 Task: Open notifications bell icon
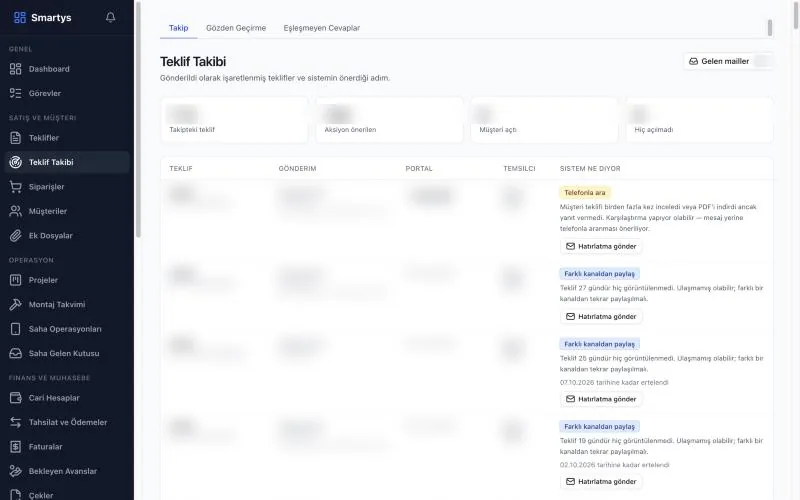coord(110,17)
